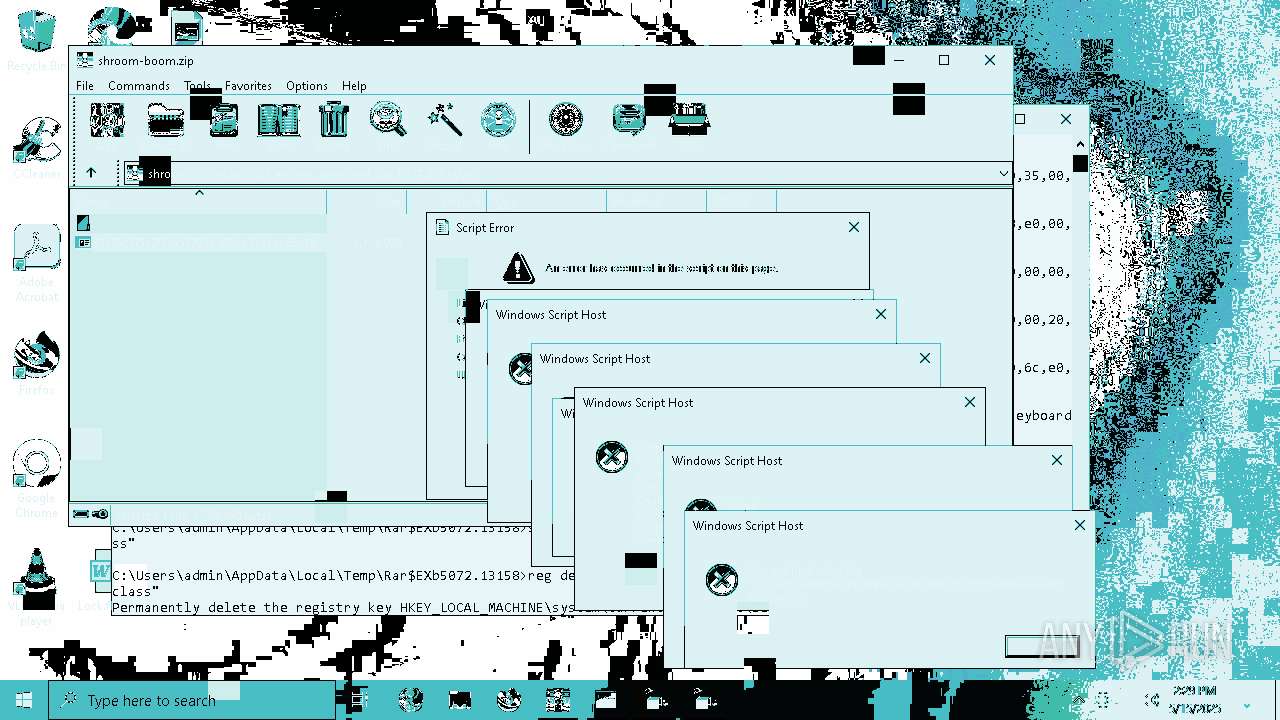1280x720 pixels.
Task: Focus the 'Type here to search' box
Action: (192, 700)
